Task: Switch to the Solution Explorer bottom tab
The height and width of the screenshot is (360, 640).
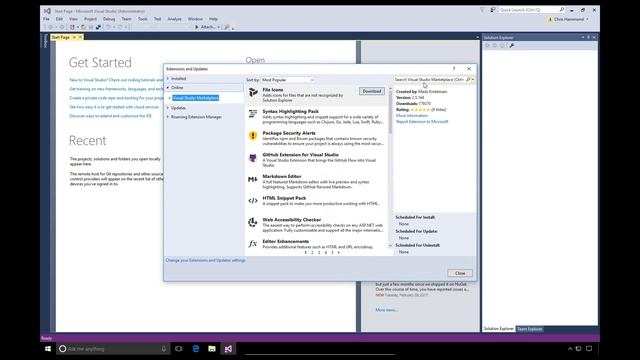Action: click(499, 329)
